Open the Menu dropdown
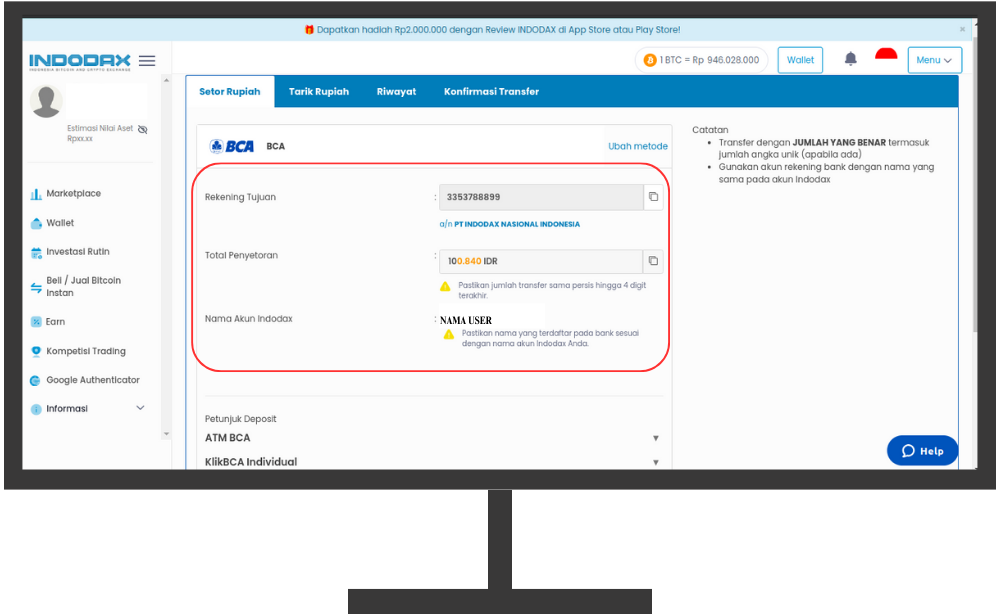Screen dimensions: 999x614 pos(935,60)
